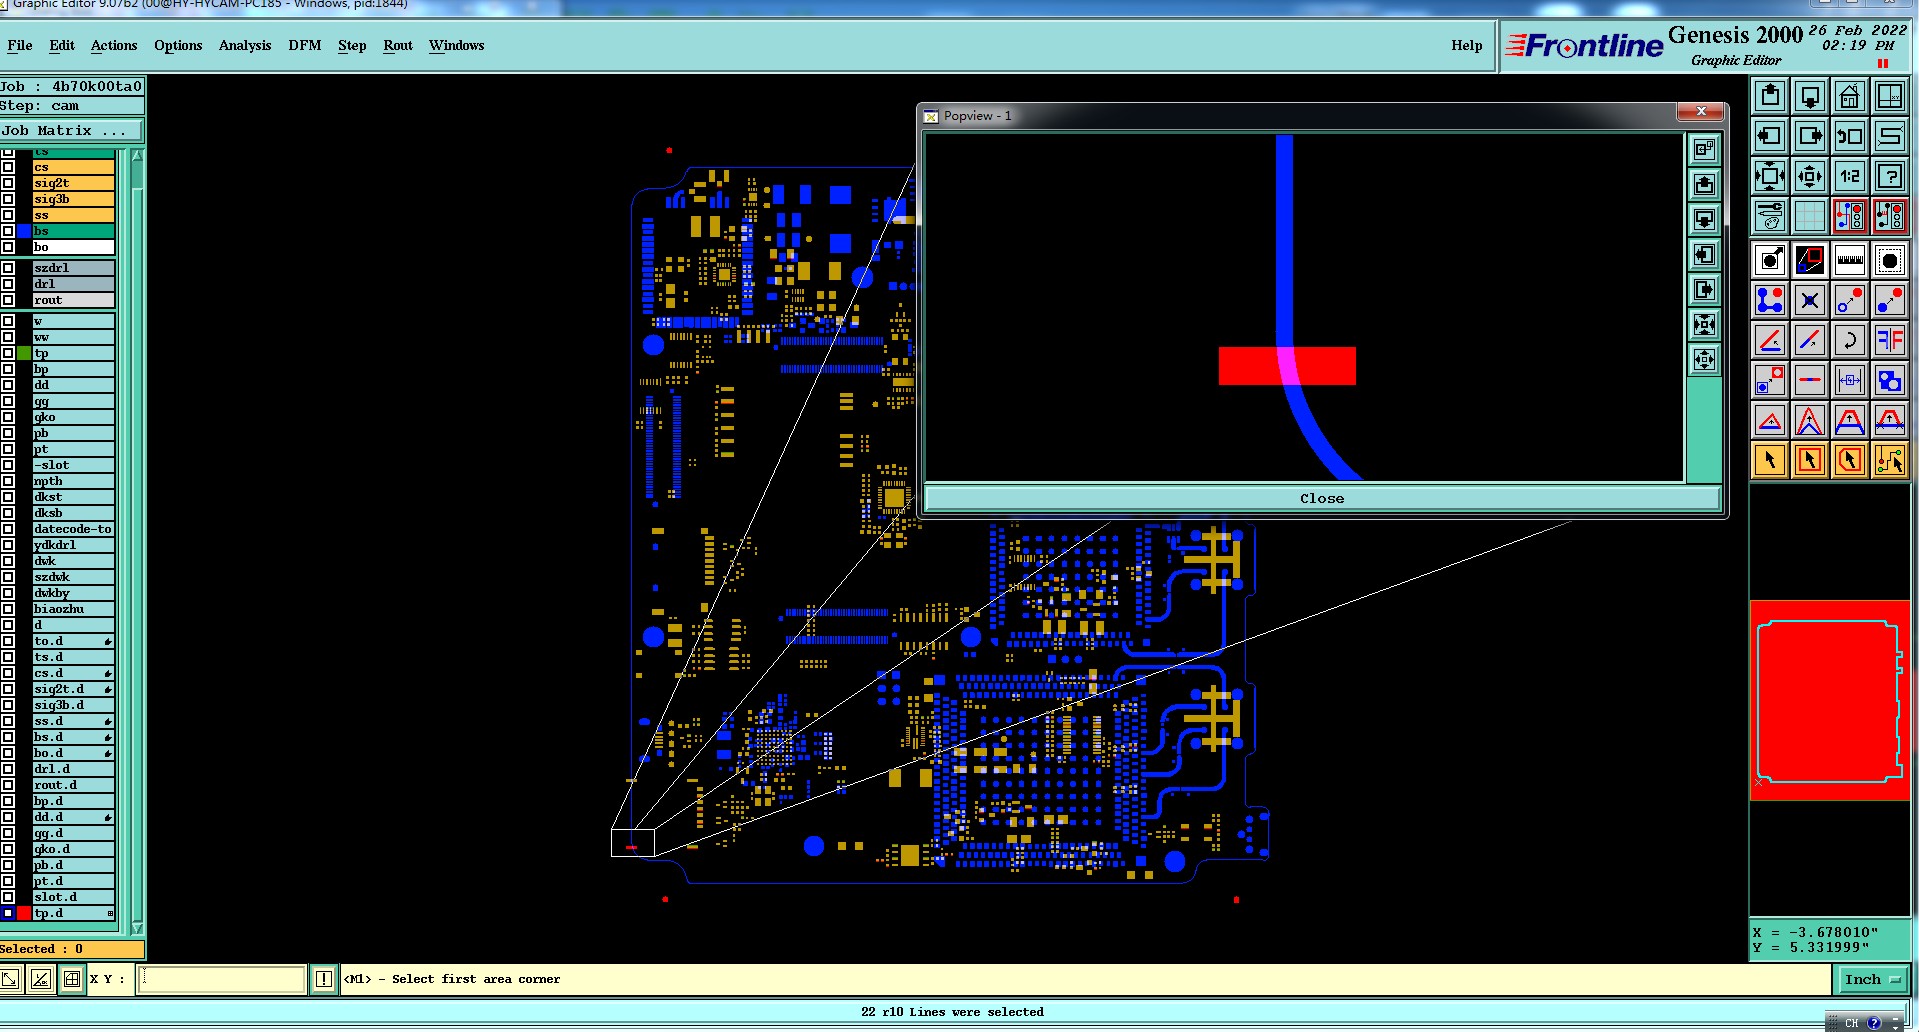This screenshot has width=1919, height=1032.
Task: Toggle the checkbox for layer drl
Action: click(8, 284)
